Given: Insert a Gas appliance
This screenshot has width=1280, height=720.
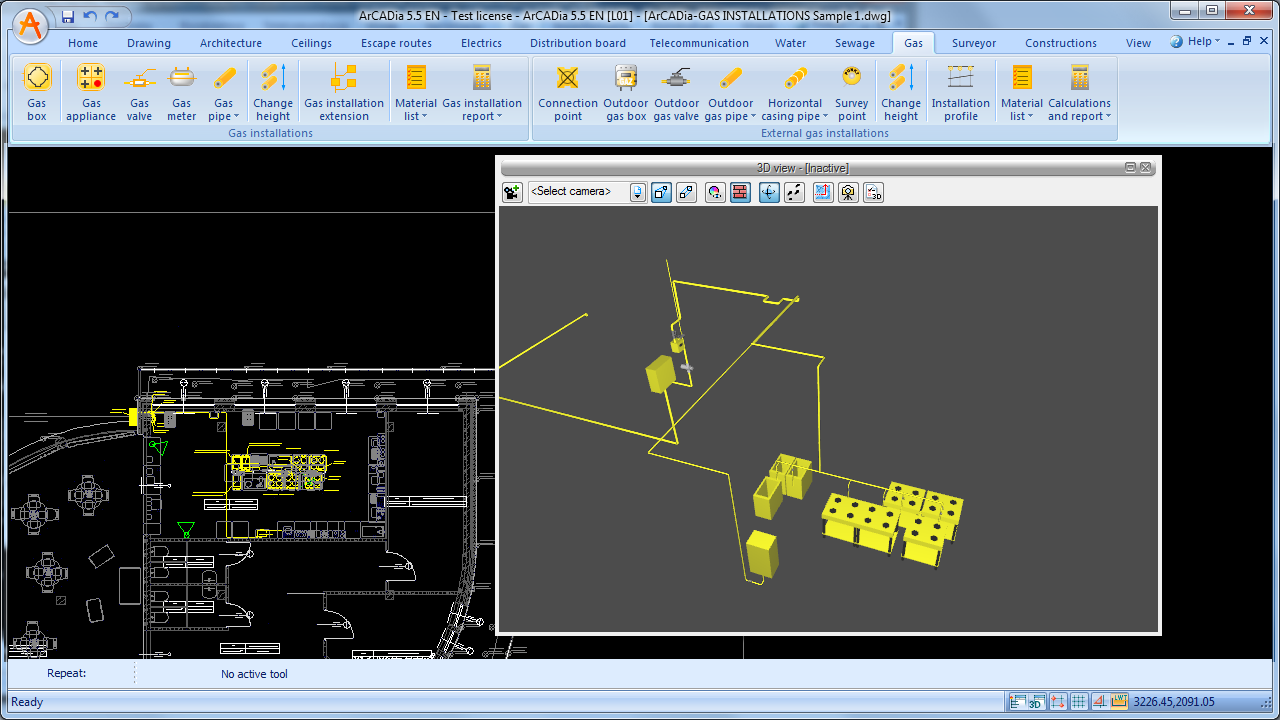Looking at the screenshot, I should (91, 92).
